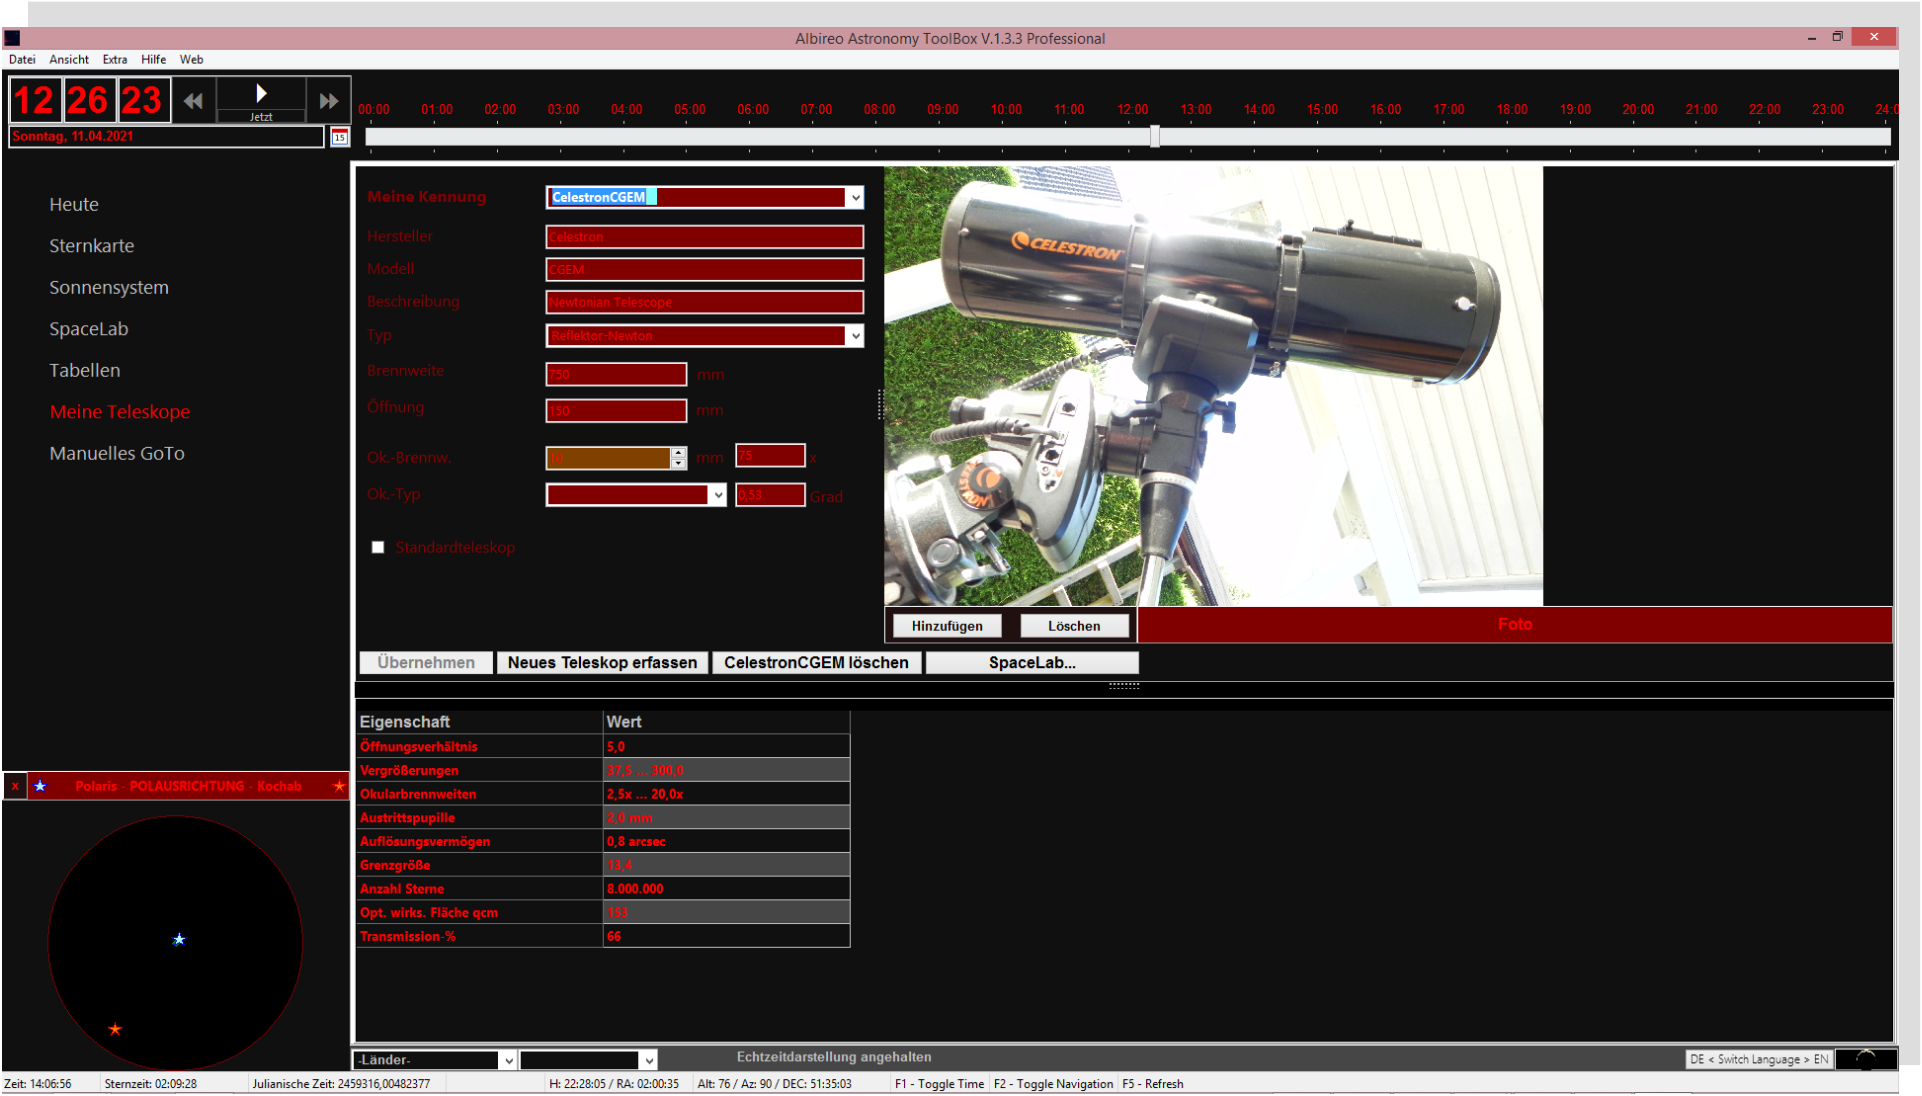Click the Grad field of view value
The image size is (1922, 1096).
[x=770, y=495]
